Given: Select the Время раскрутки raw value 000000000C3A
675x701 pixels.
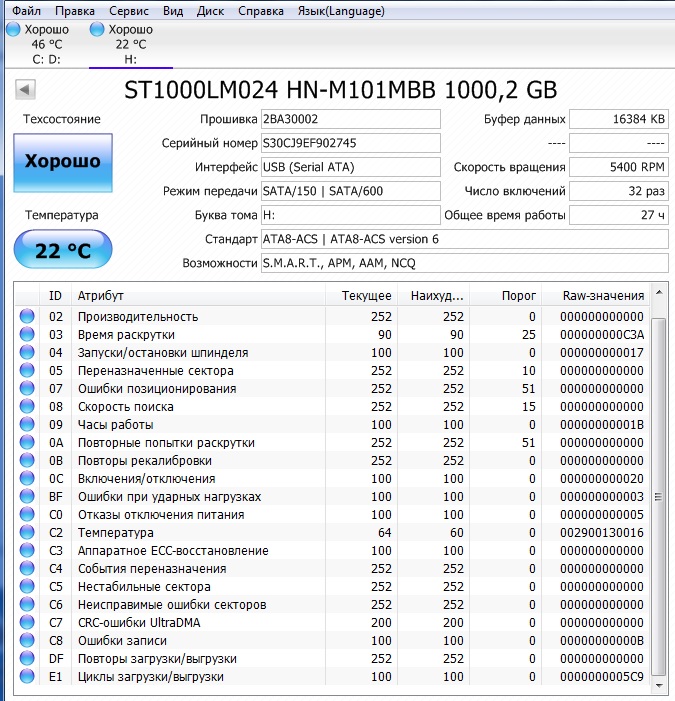Looking at the screenshot, I should click(x=602, y=334).
